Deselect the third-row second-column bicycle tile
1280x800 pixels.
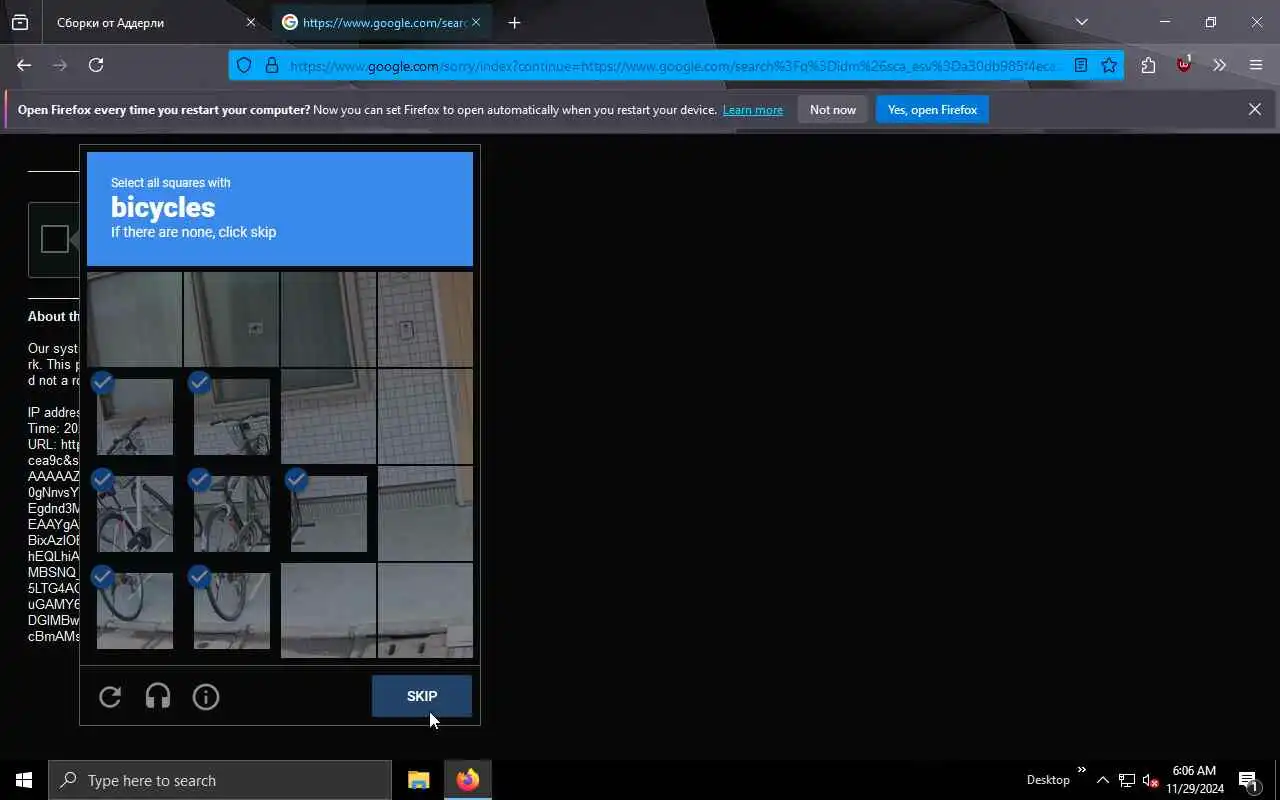click(232, 513)
